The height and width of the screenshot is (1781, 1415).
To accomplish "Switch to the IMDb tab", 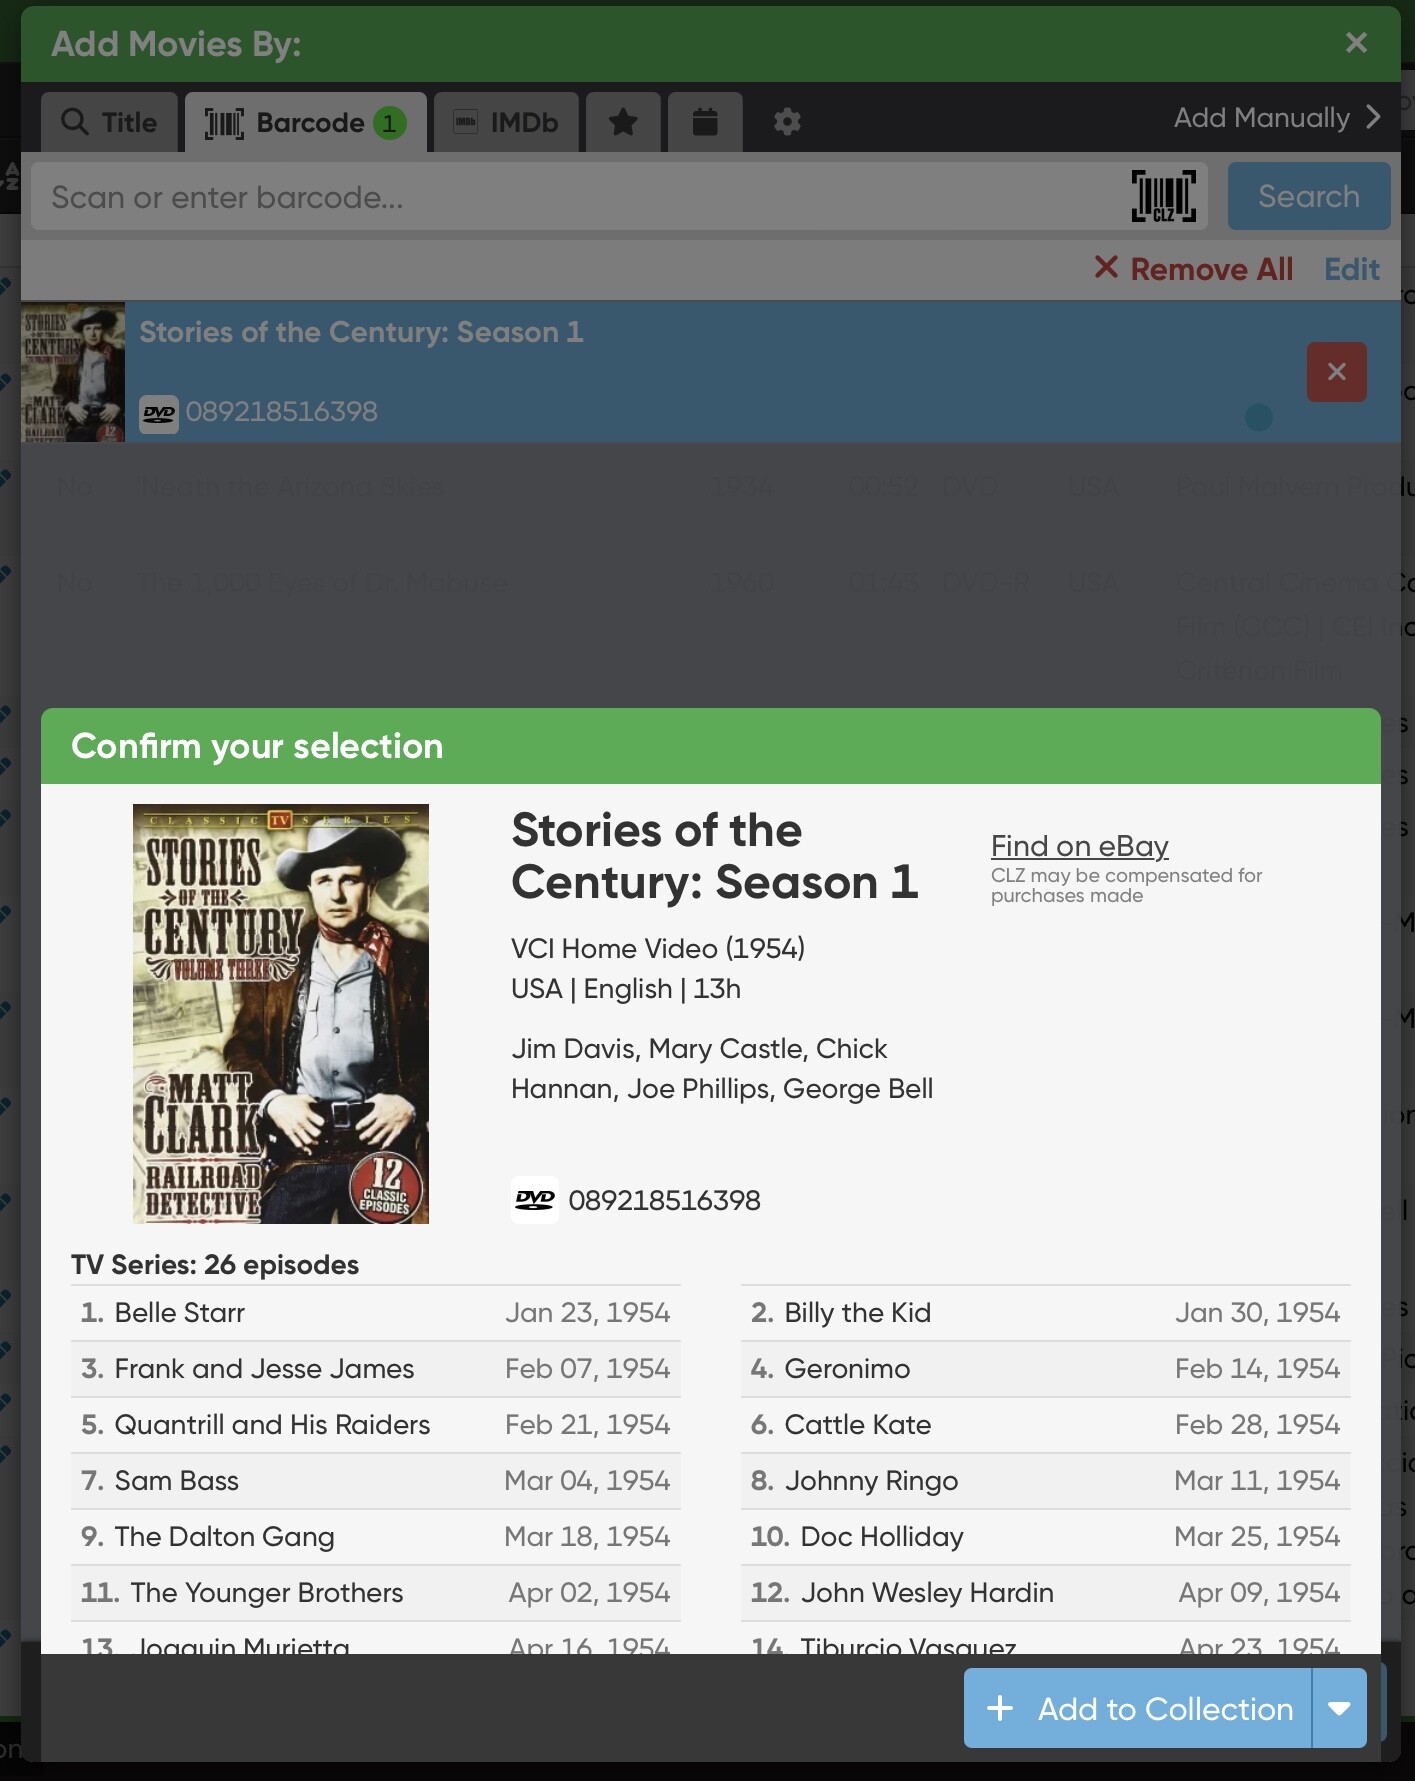I will point(506,122).
